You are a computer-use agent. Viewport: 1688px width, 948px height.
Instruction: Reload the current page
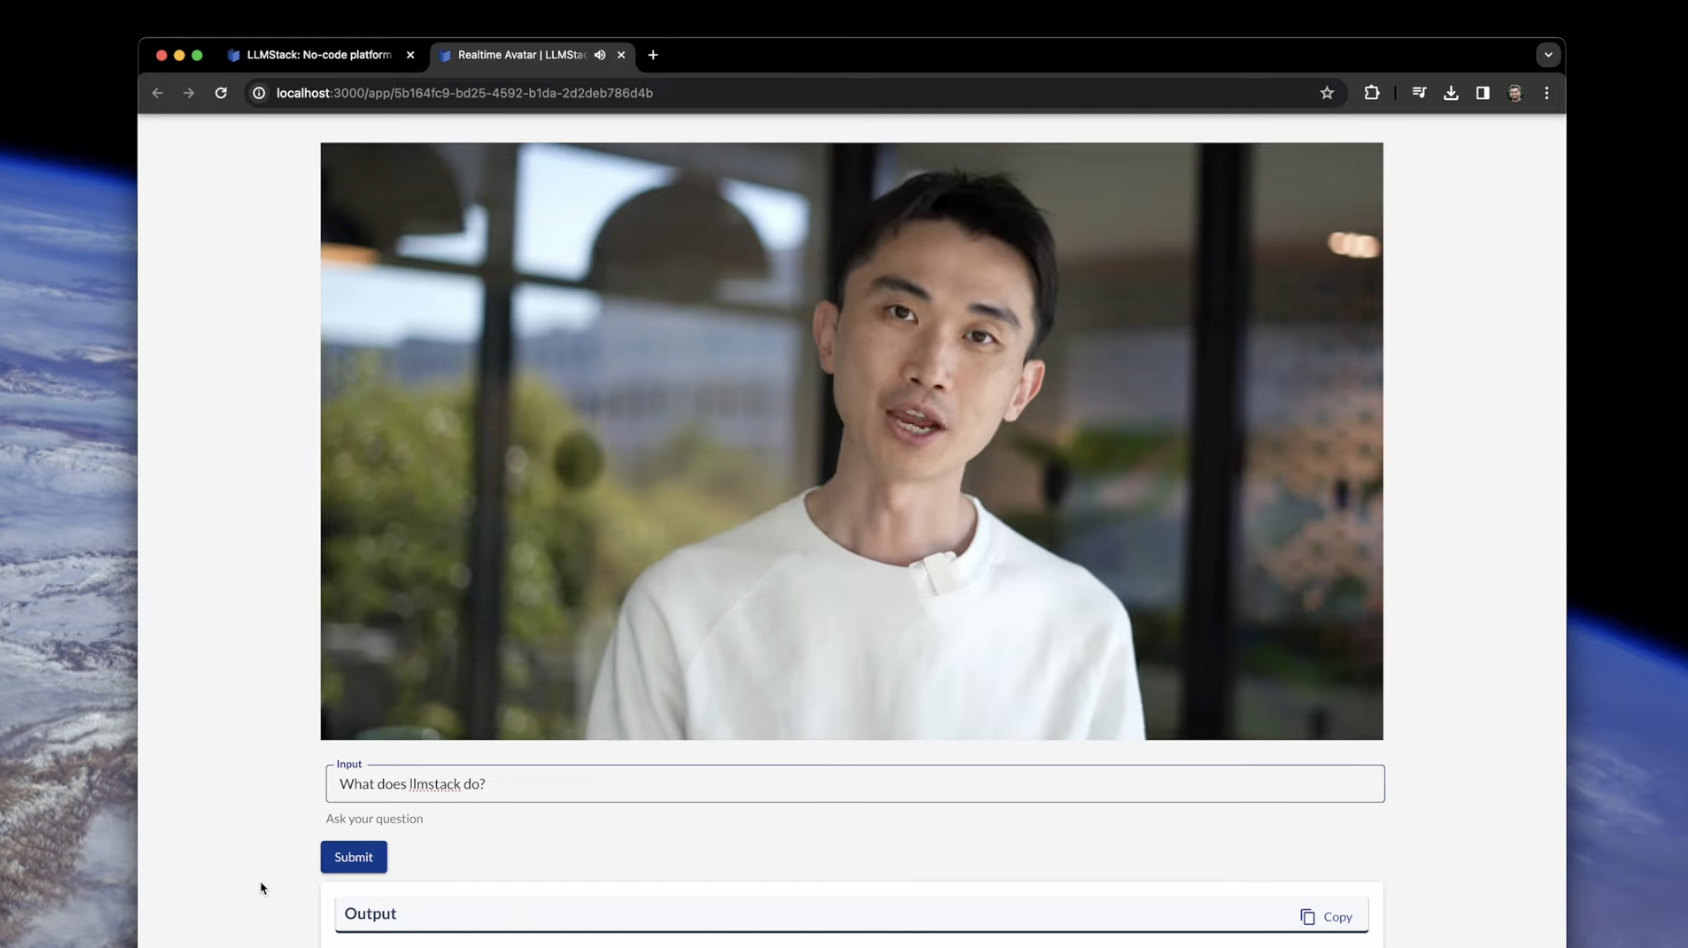[220, 92]
